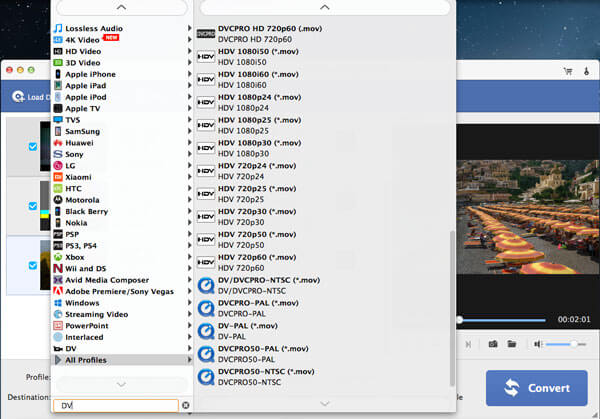
Task: Select the Avid Media Composer category
Action: [x=122, y=280]
